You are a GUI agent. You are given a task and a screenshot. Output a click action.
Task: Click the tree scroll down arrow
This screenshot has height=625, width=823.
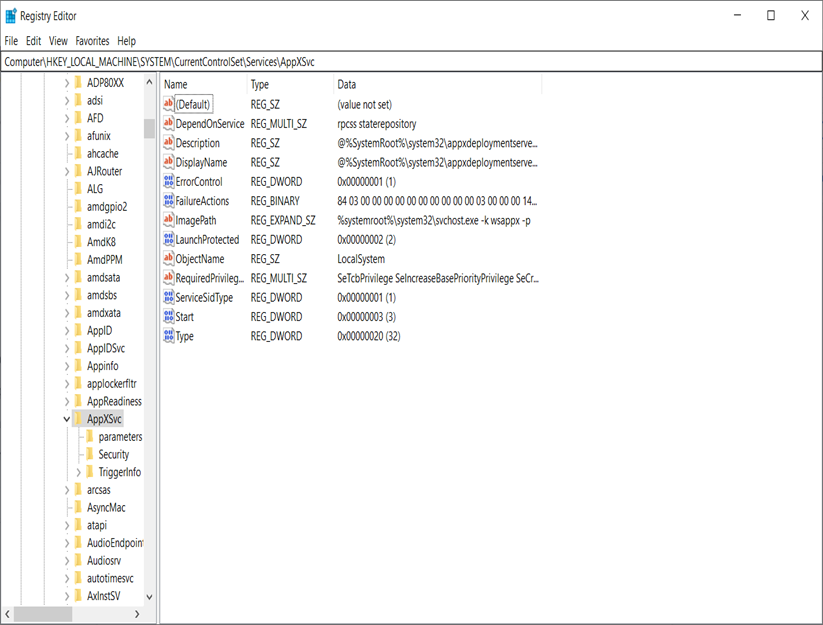(149, 597)
